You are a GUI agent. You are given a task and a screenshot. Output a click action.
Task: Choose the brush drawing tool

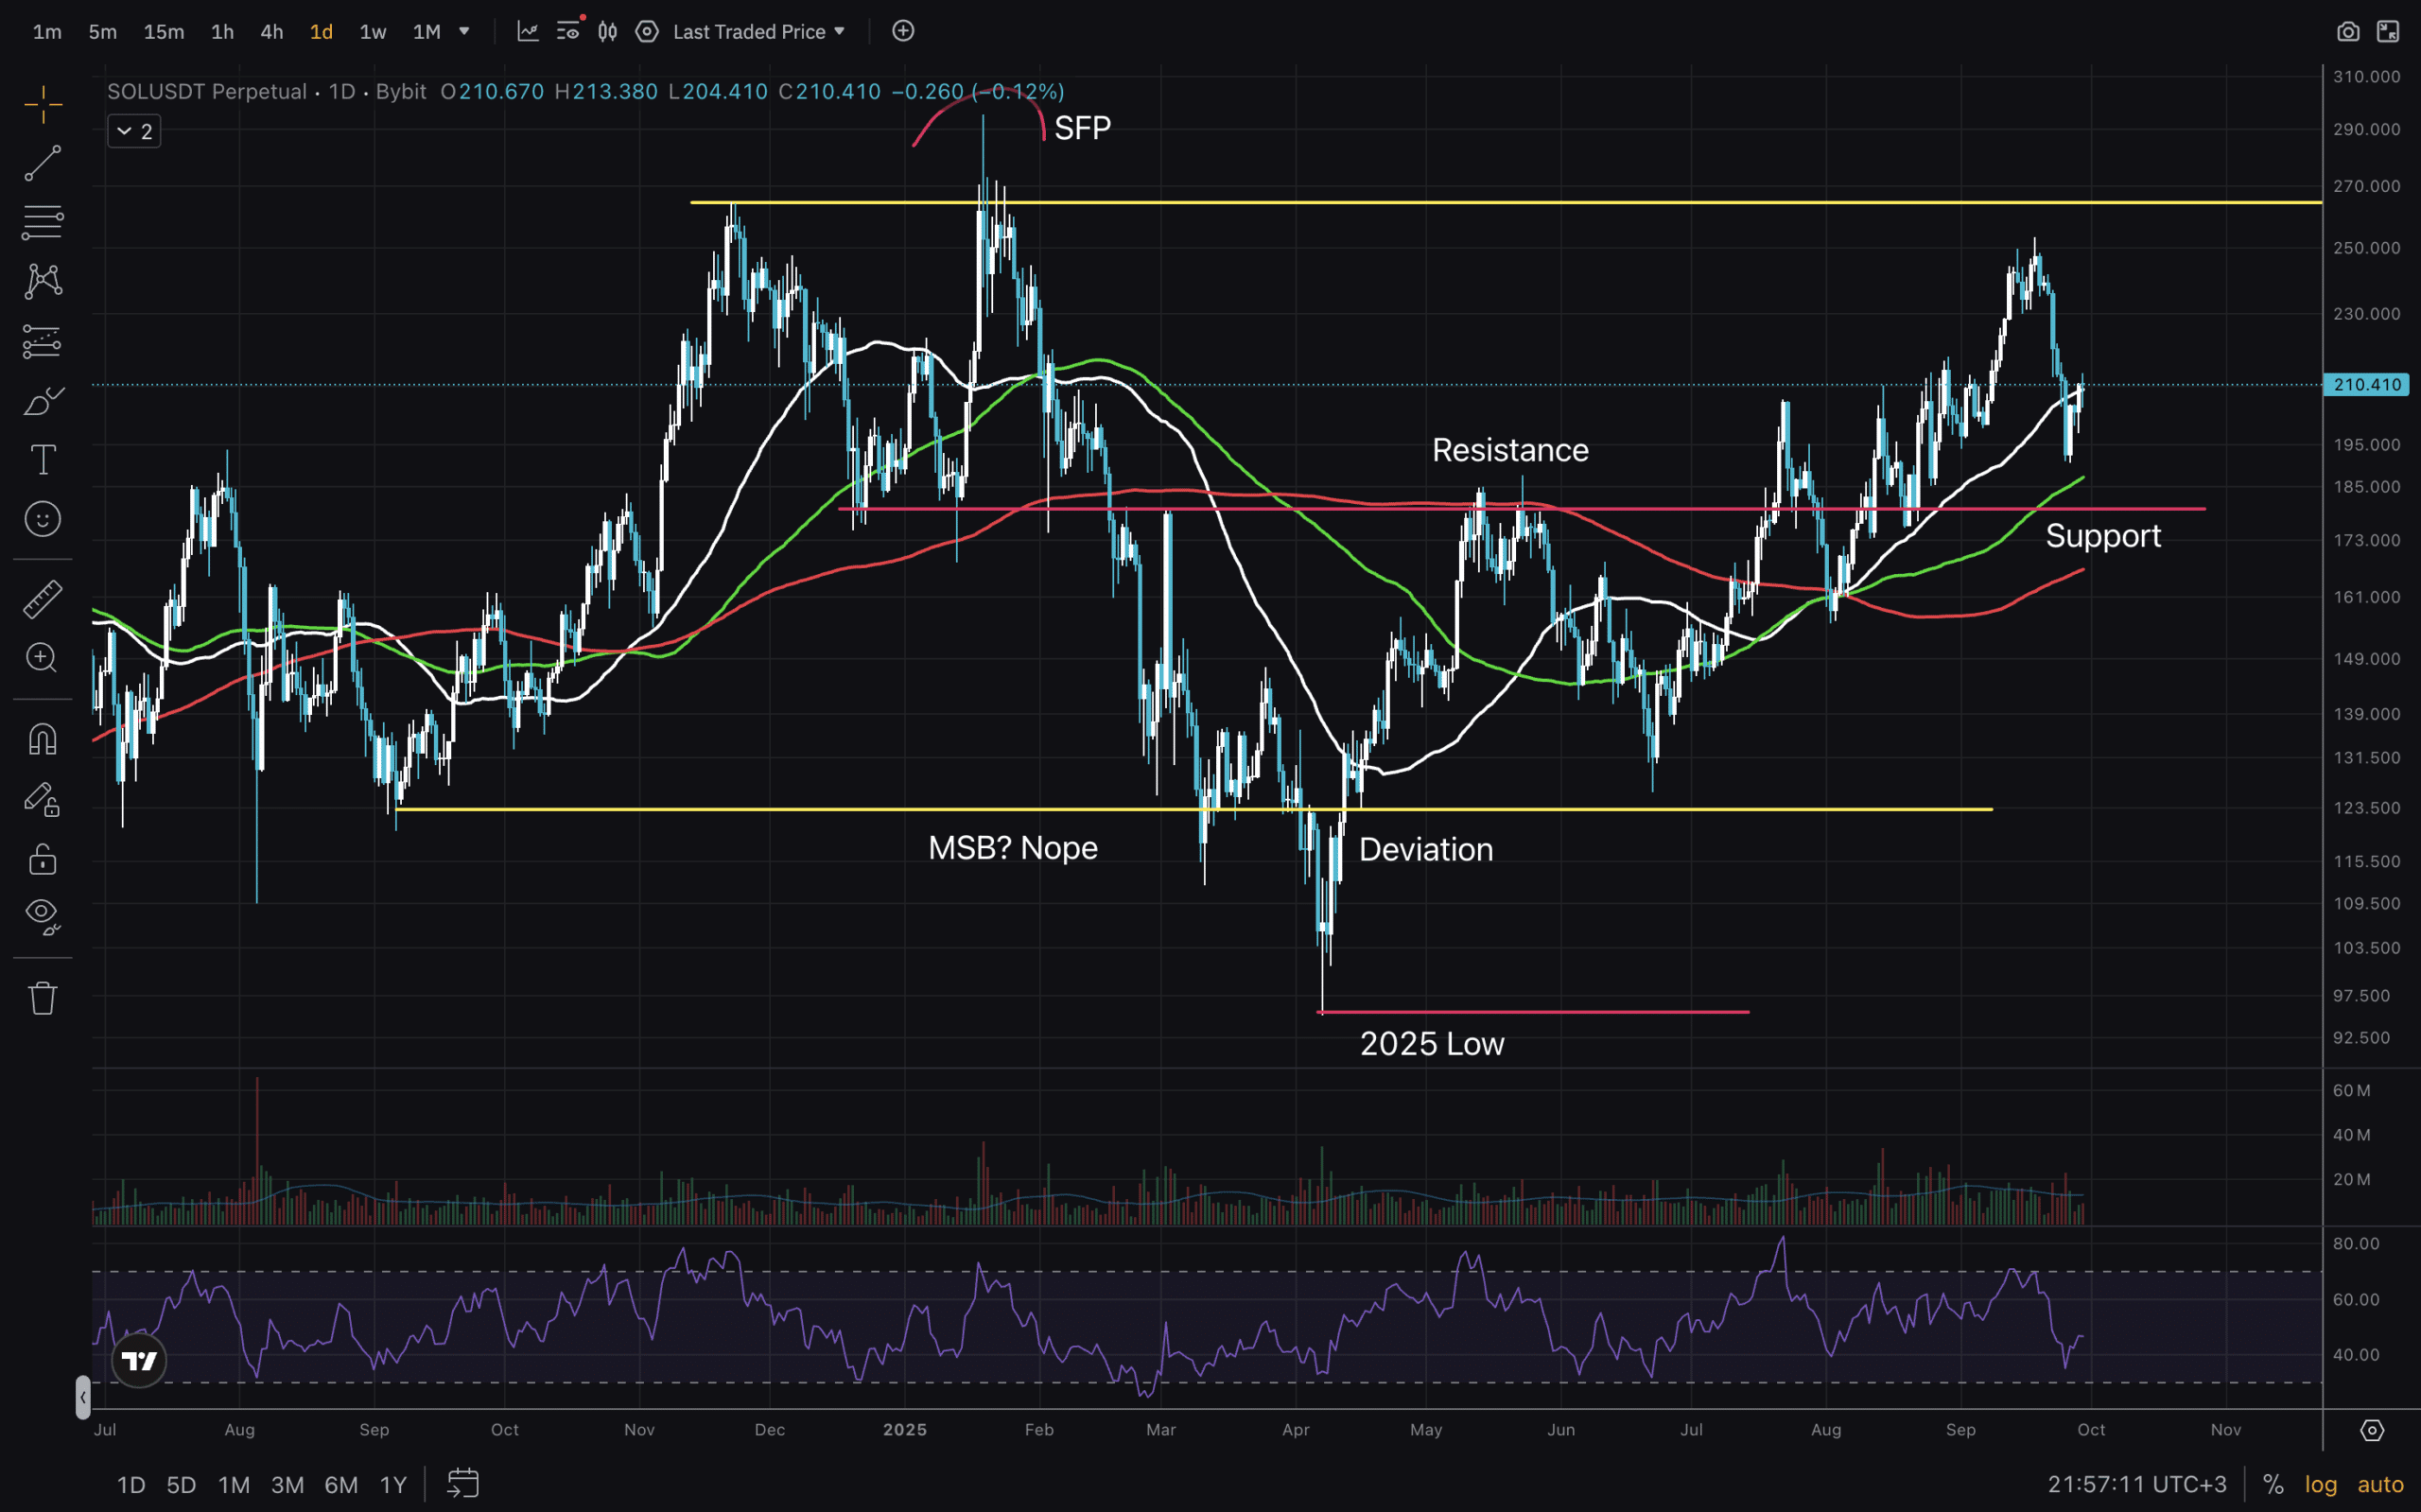42,401
